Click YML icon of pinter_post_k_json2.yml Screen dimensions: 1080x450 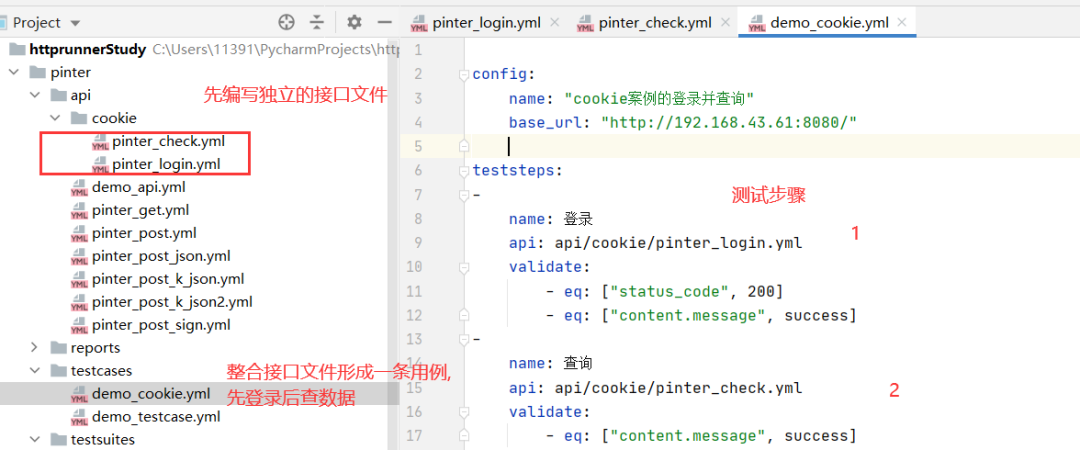(79, 302)
